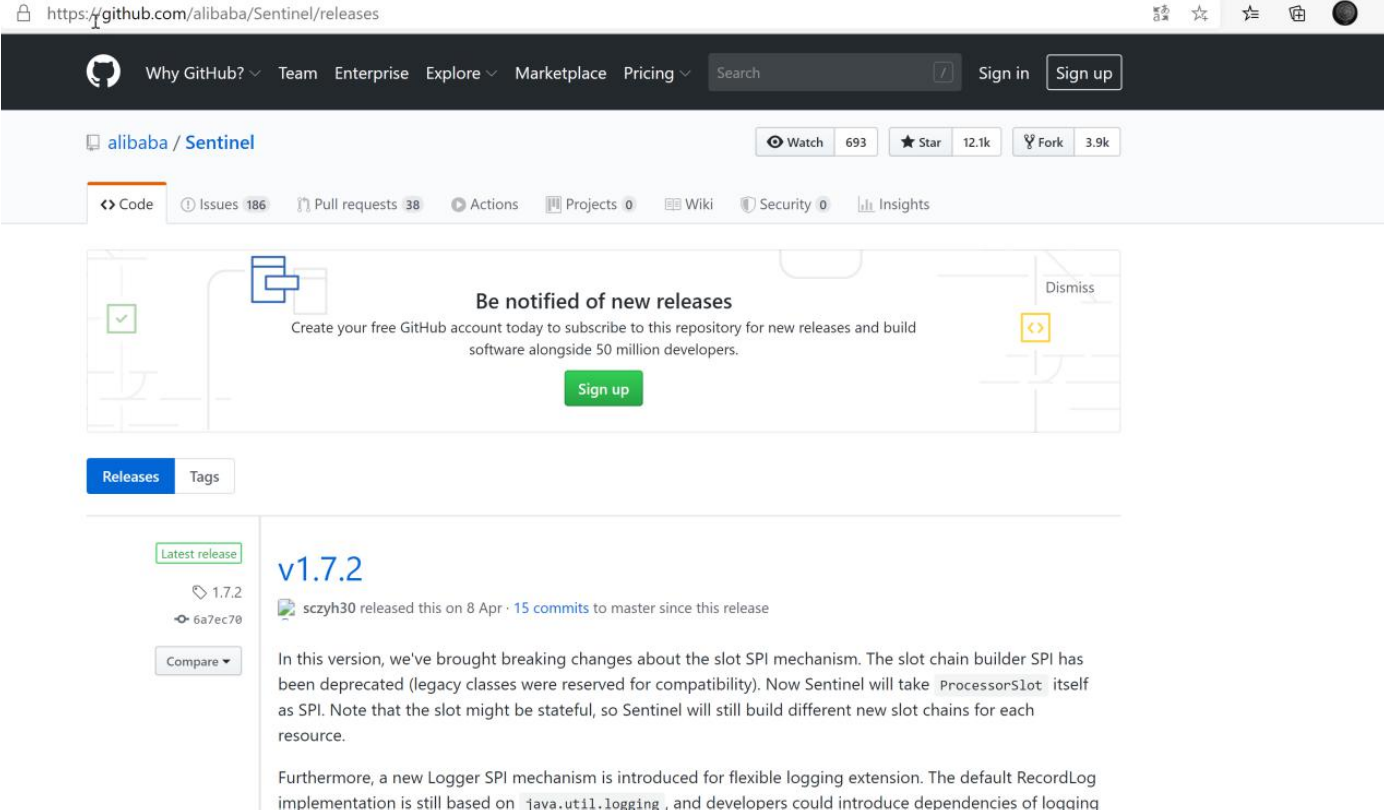Viewport: 1384px width, 810px height.
Task: Open the sczyh30 user profile link
Action: [329, 608]
